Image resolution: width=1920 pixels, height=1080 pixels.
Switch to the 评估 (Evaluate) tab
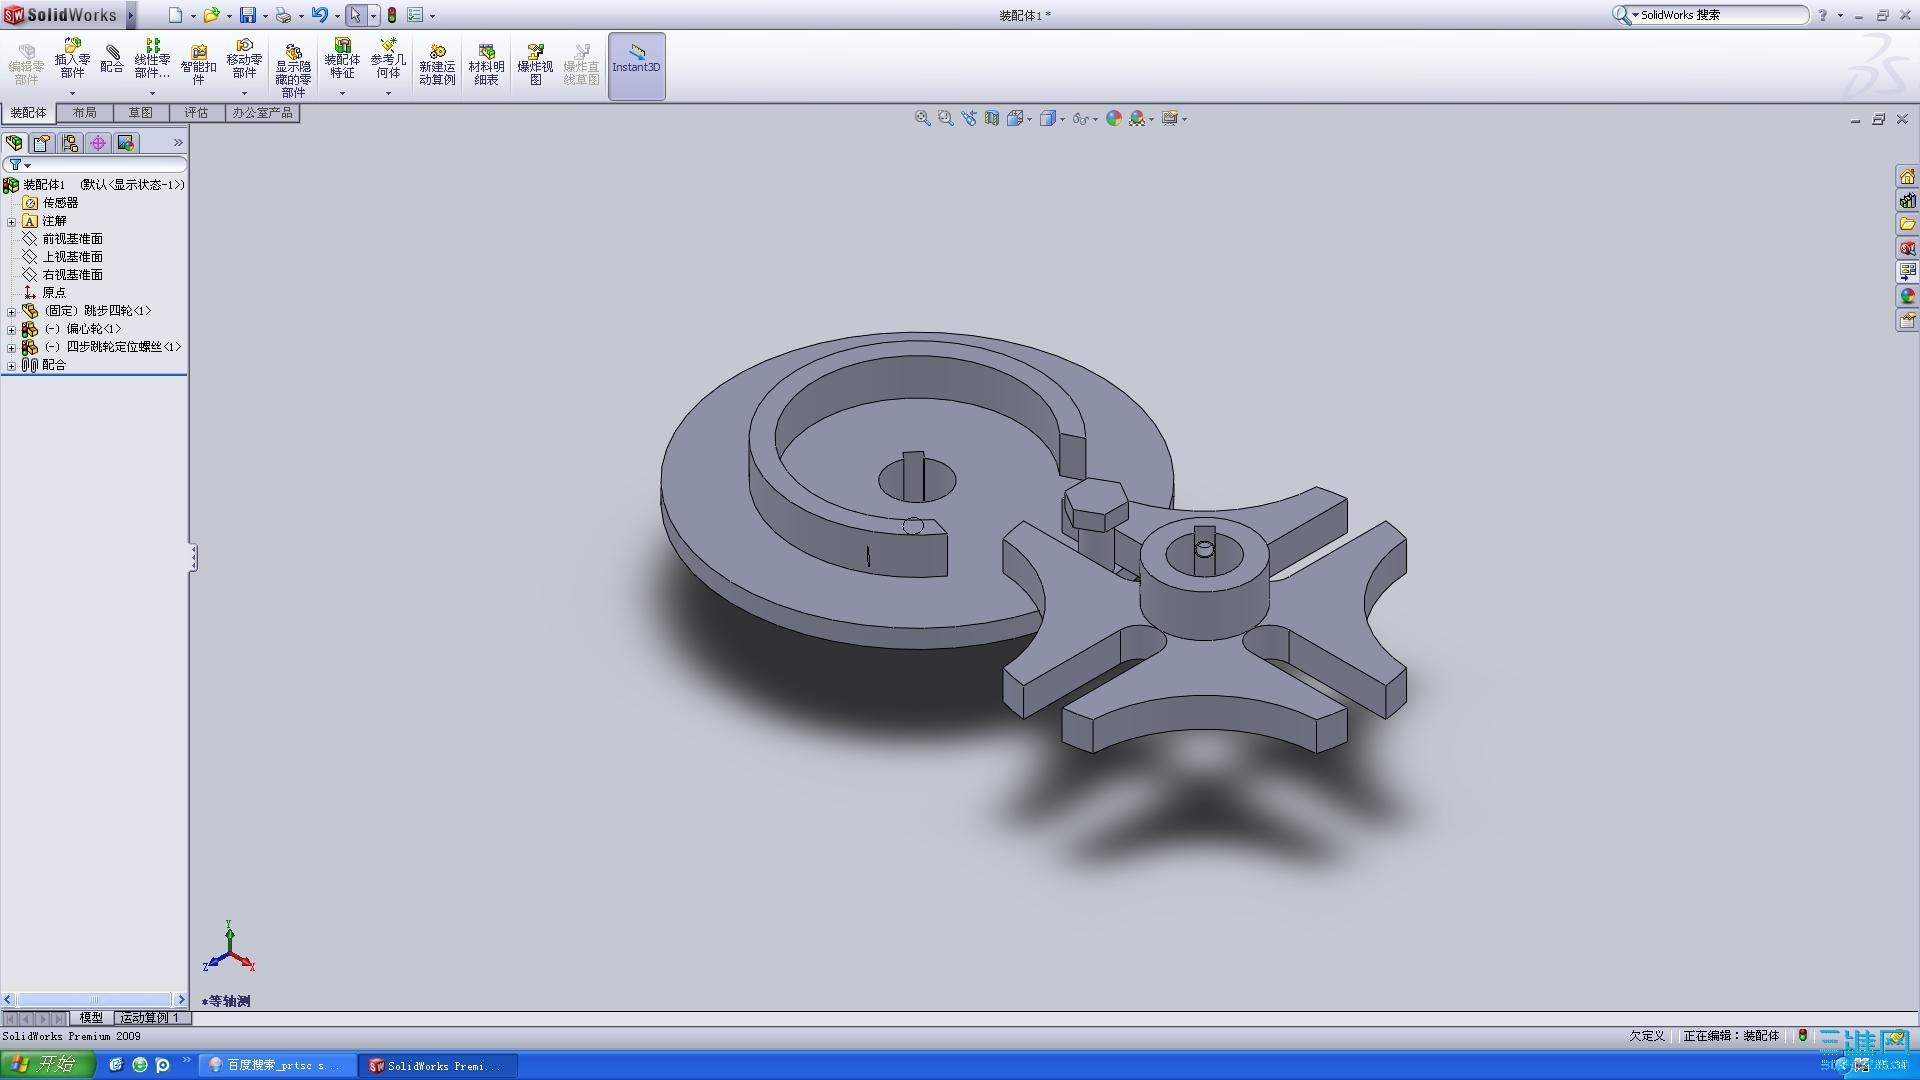tap(196, 113)
